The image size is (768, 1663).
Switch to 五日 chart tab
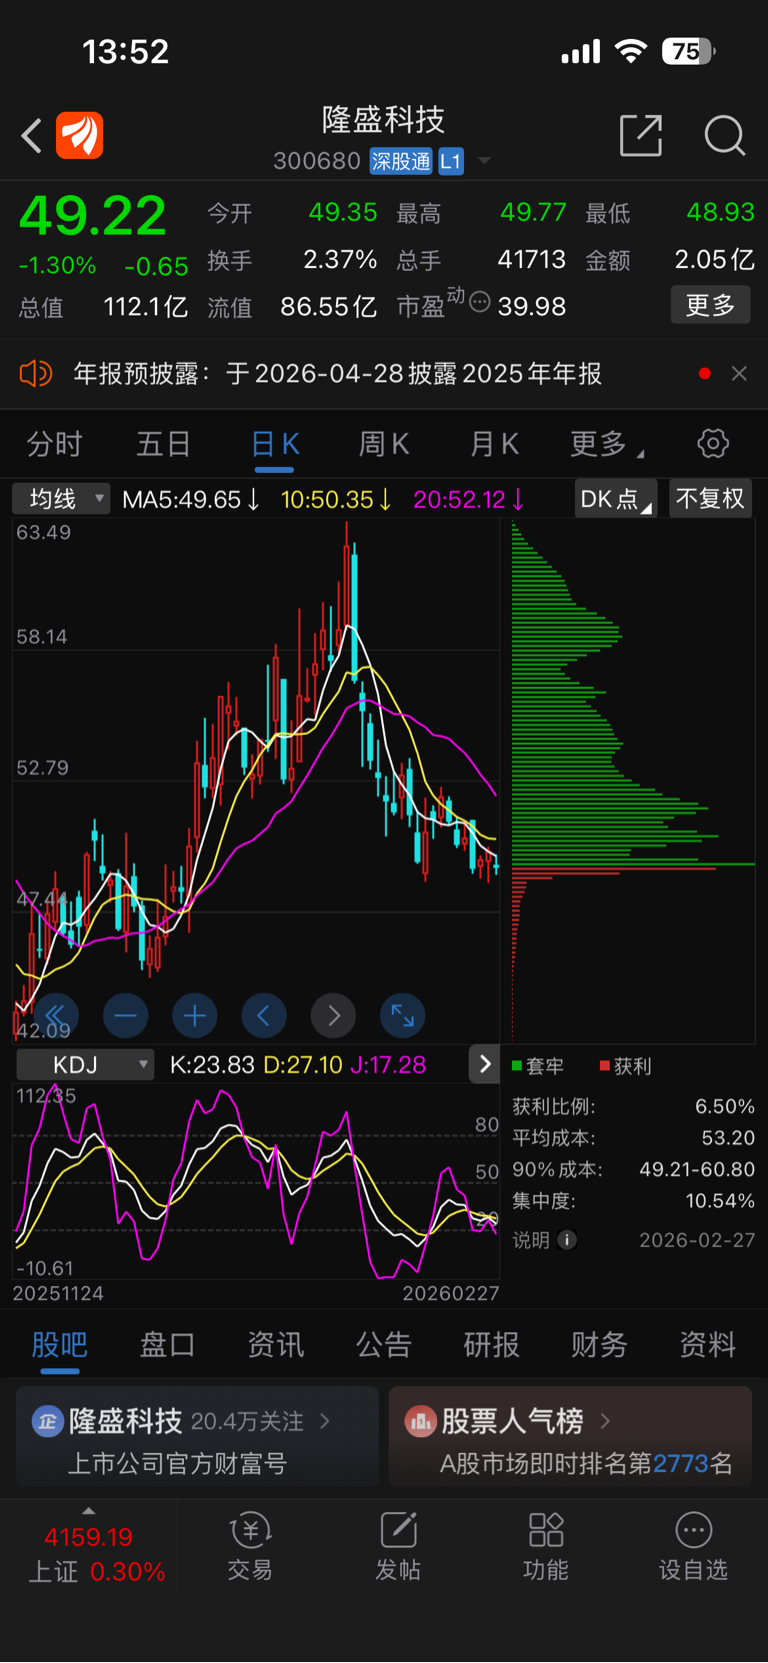click(163, 444)
